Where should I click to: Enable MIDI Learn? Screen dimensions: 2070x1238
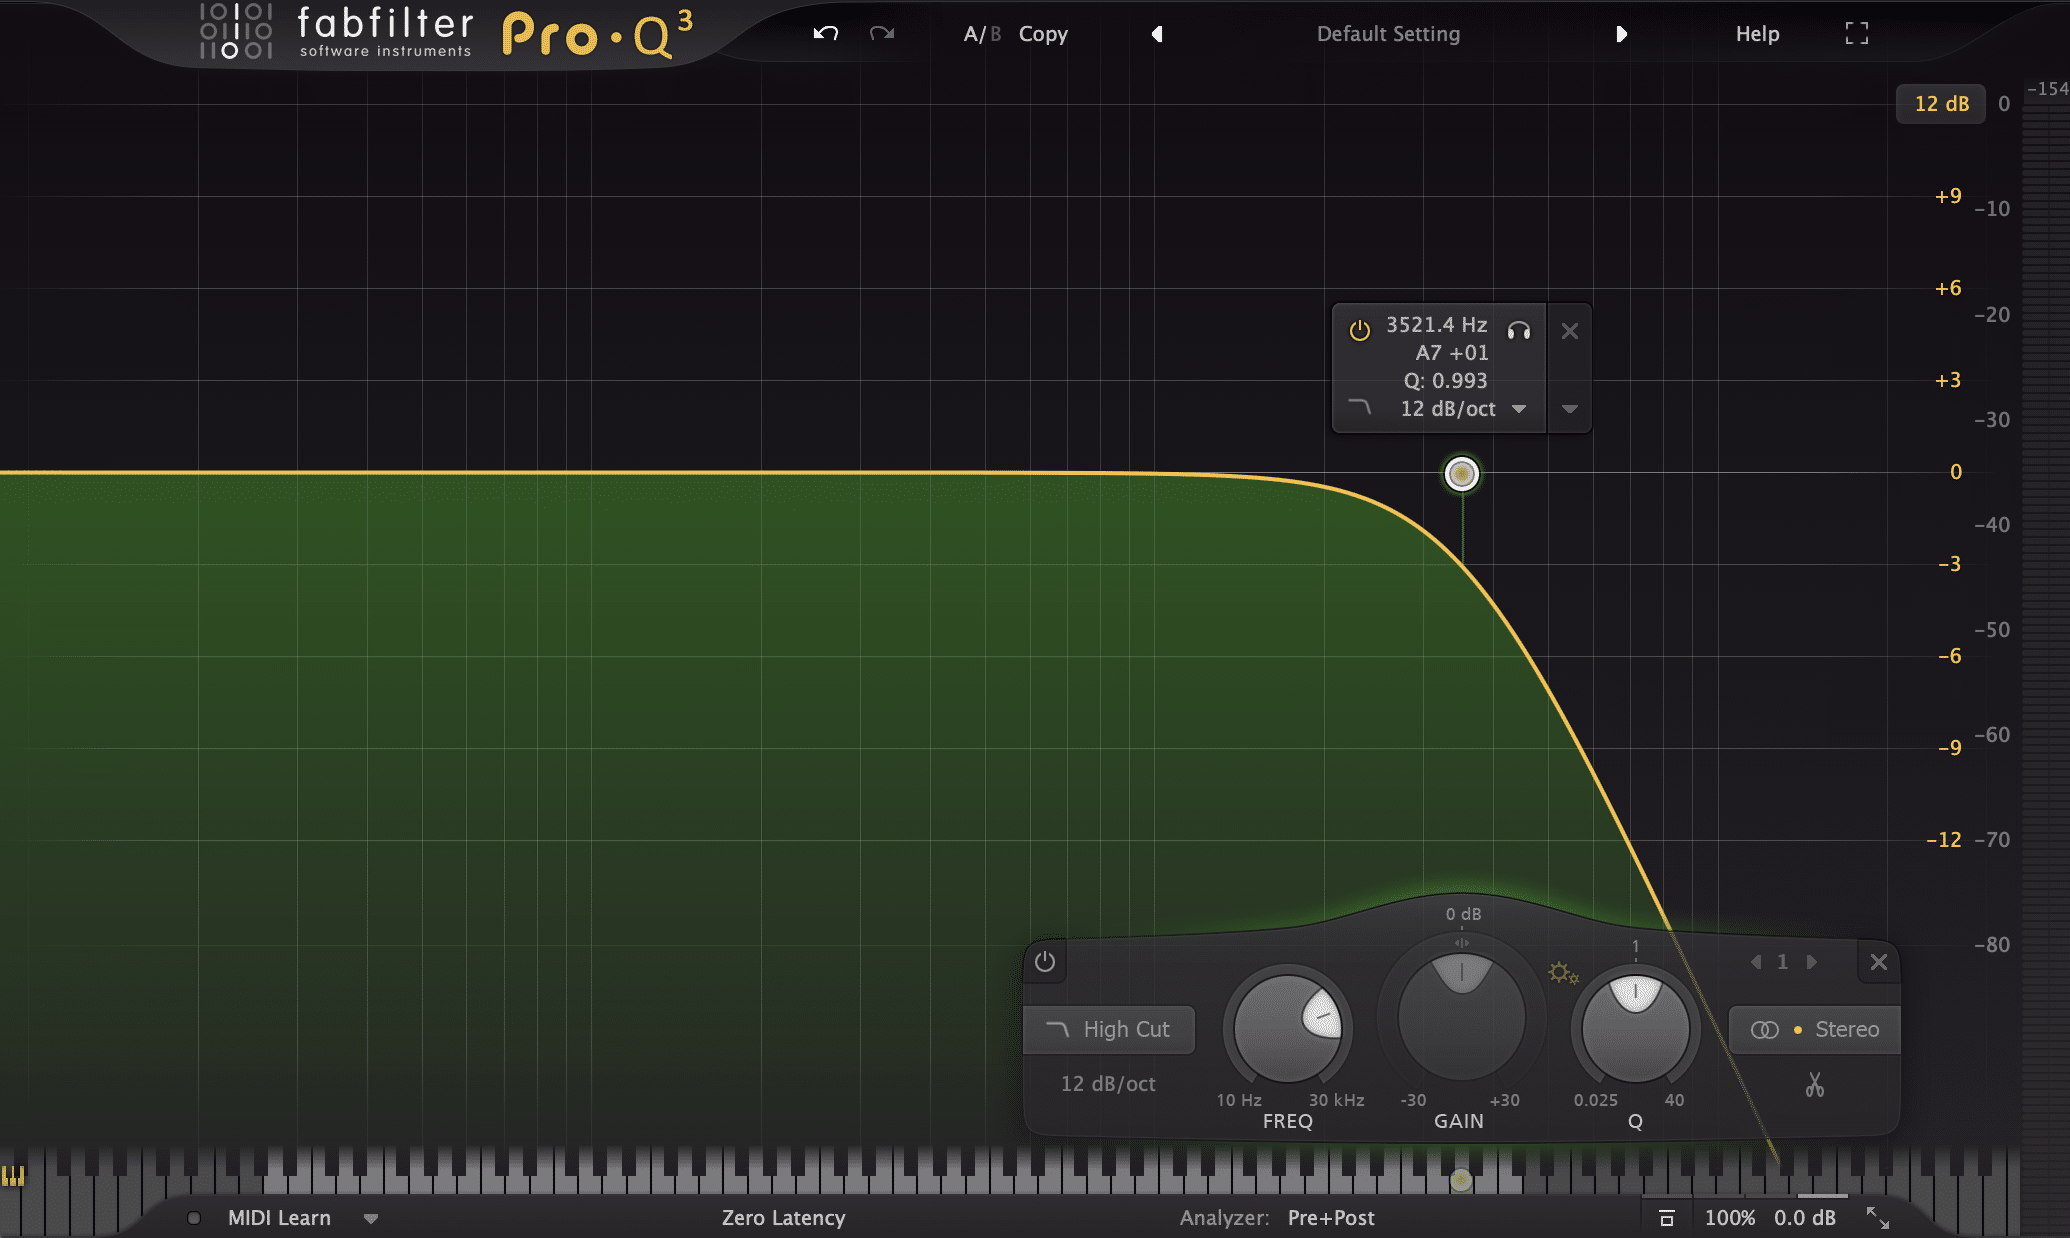click(x=279, y=1218)
